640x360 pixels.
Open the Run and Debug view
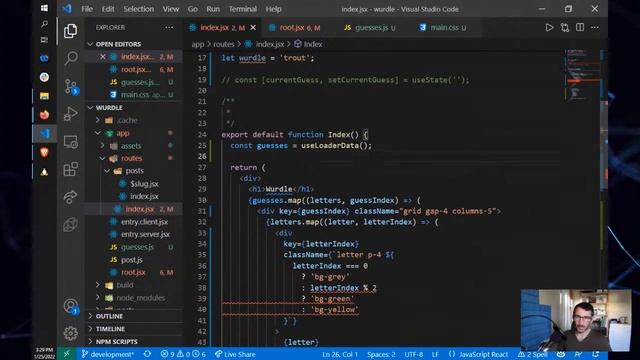point(70,114)
